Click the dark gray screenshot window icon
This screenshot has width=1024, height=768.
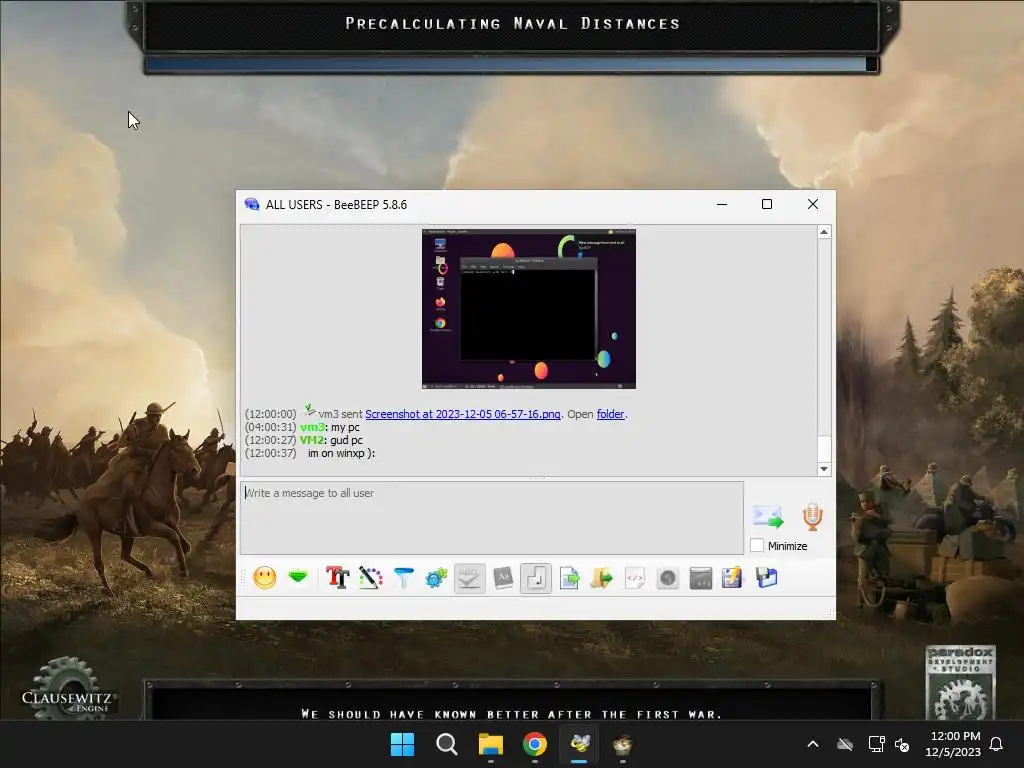pos(700,578)
